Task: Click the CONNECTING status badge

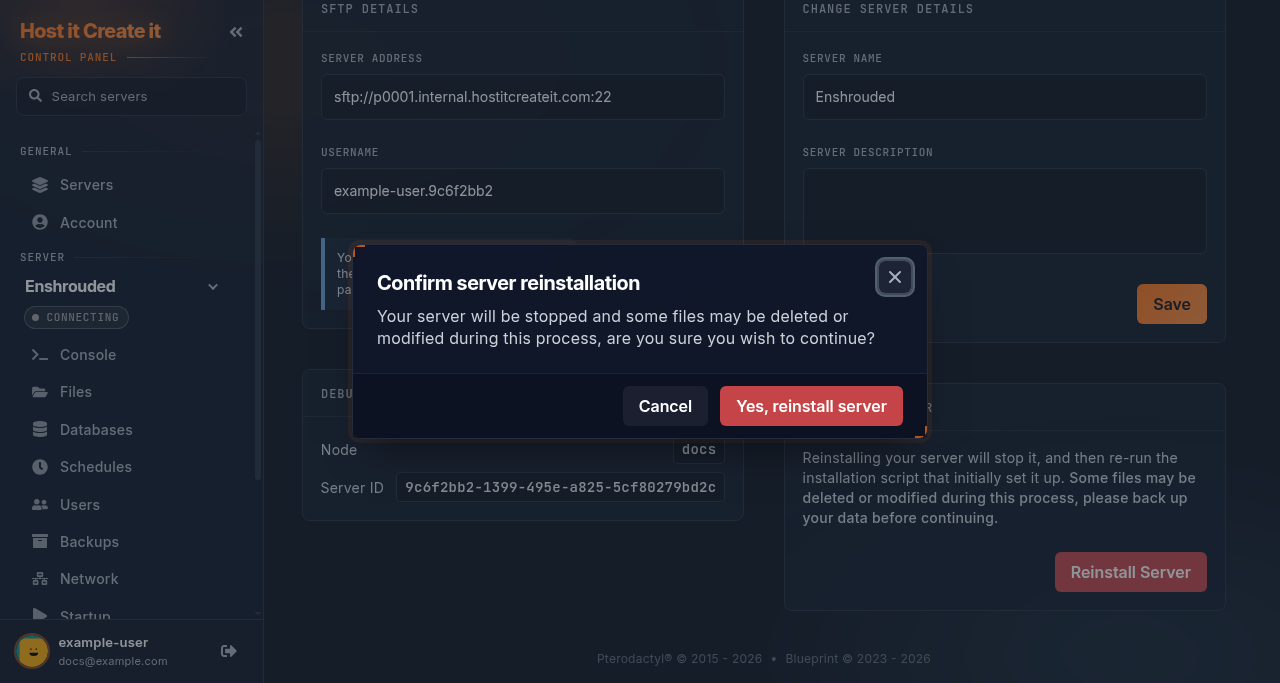Action: point(76,317)
